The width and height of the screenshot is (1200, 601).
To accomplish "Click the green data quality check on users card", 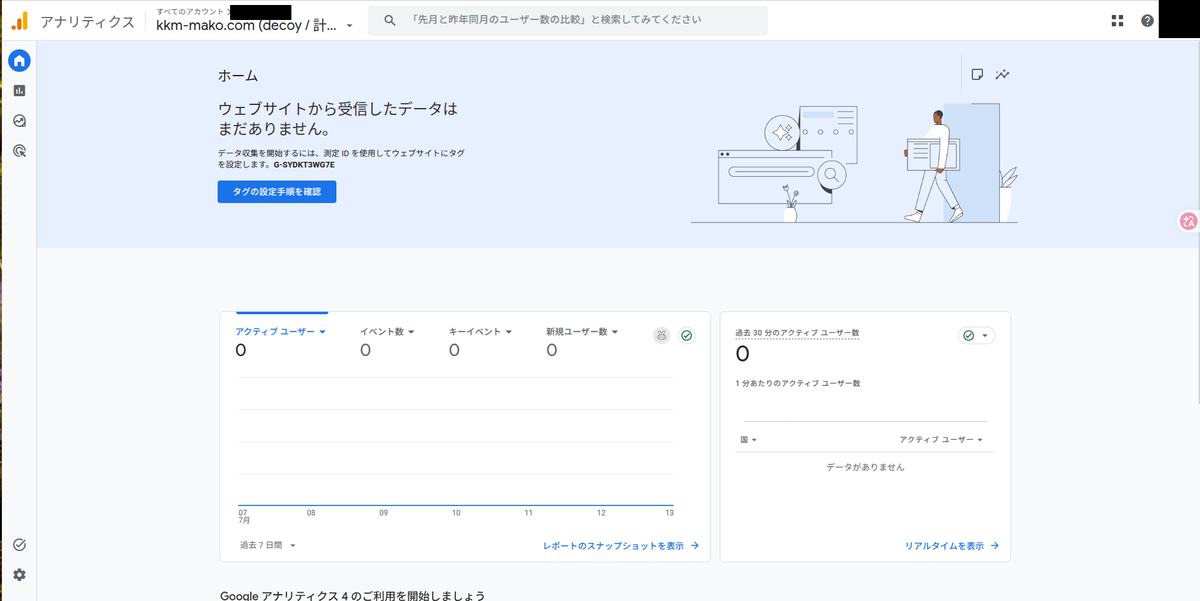I will tap(686, 336).
